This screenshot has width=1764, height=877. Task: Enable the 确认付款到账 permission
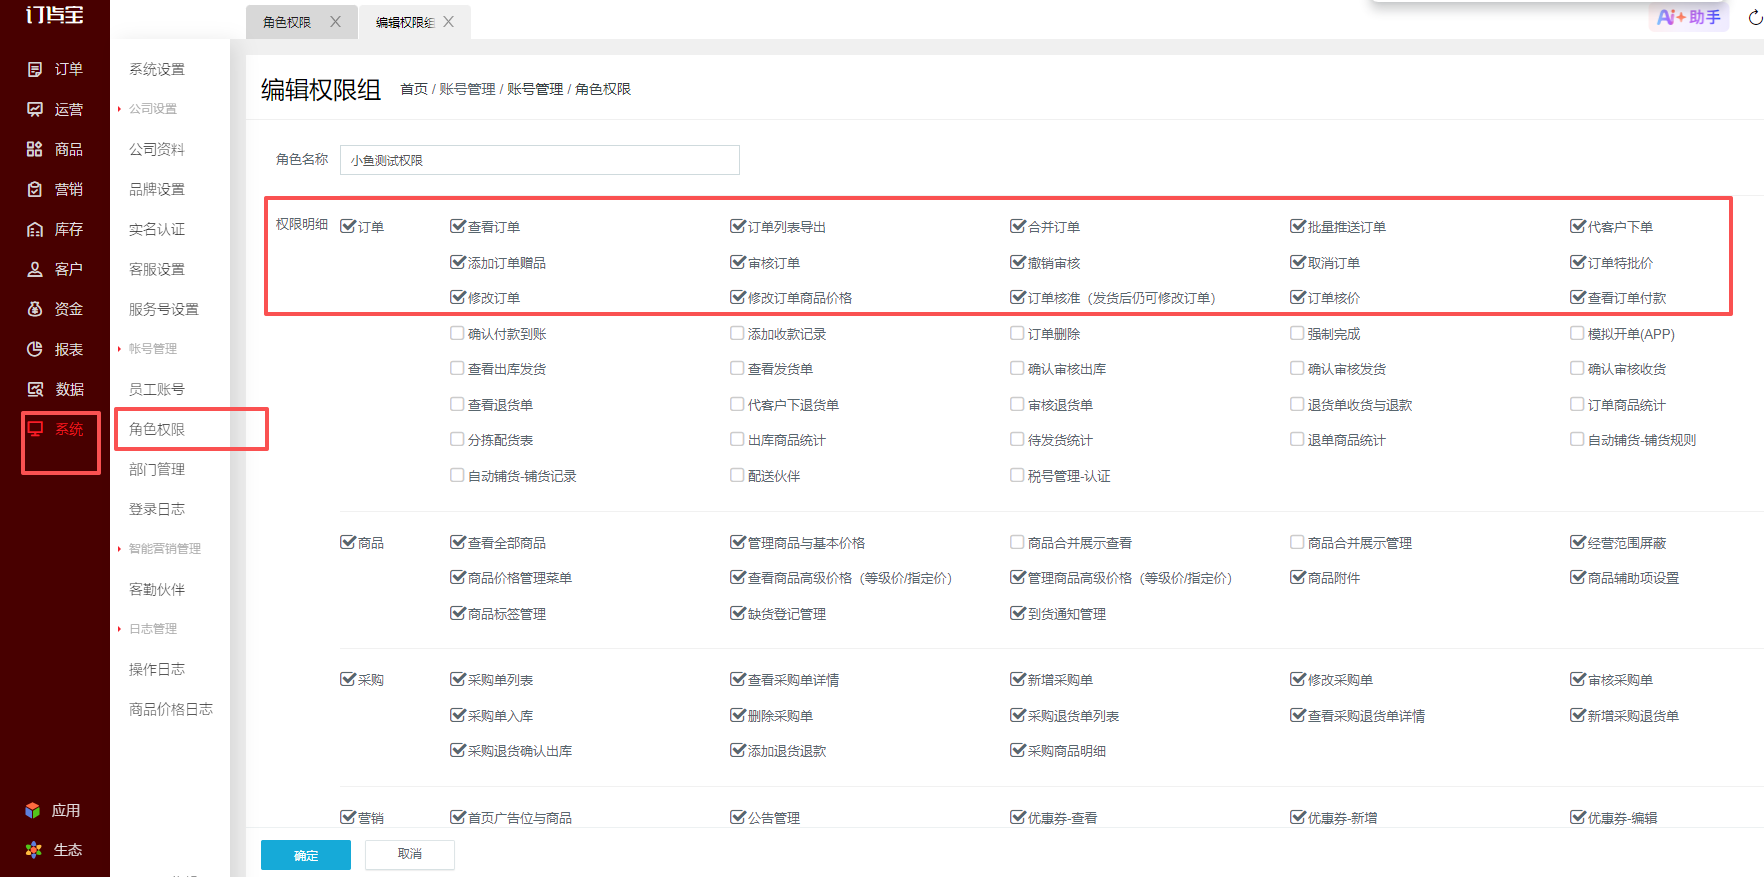click(x=457, y=334)
